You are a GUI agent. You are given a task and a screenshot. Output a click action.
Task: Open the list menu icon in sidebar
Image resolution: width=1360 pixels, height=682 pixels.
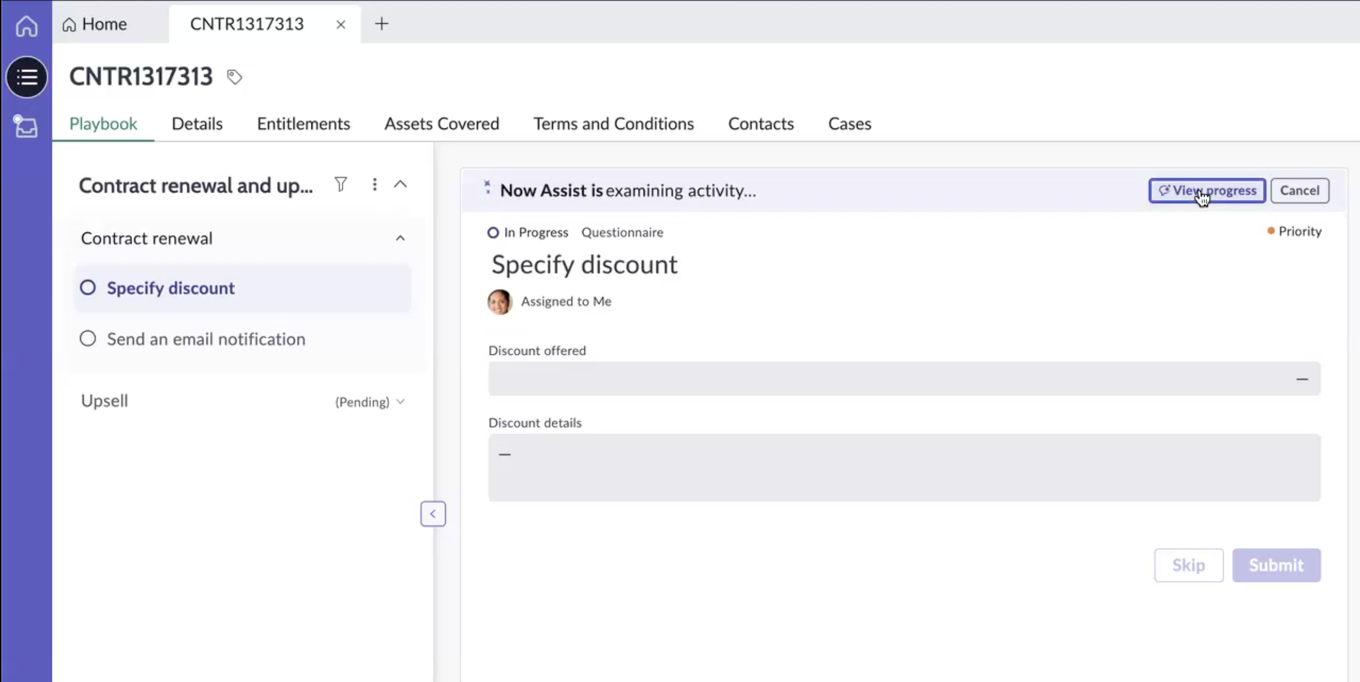click(x=27, y=77)
